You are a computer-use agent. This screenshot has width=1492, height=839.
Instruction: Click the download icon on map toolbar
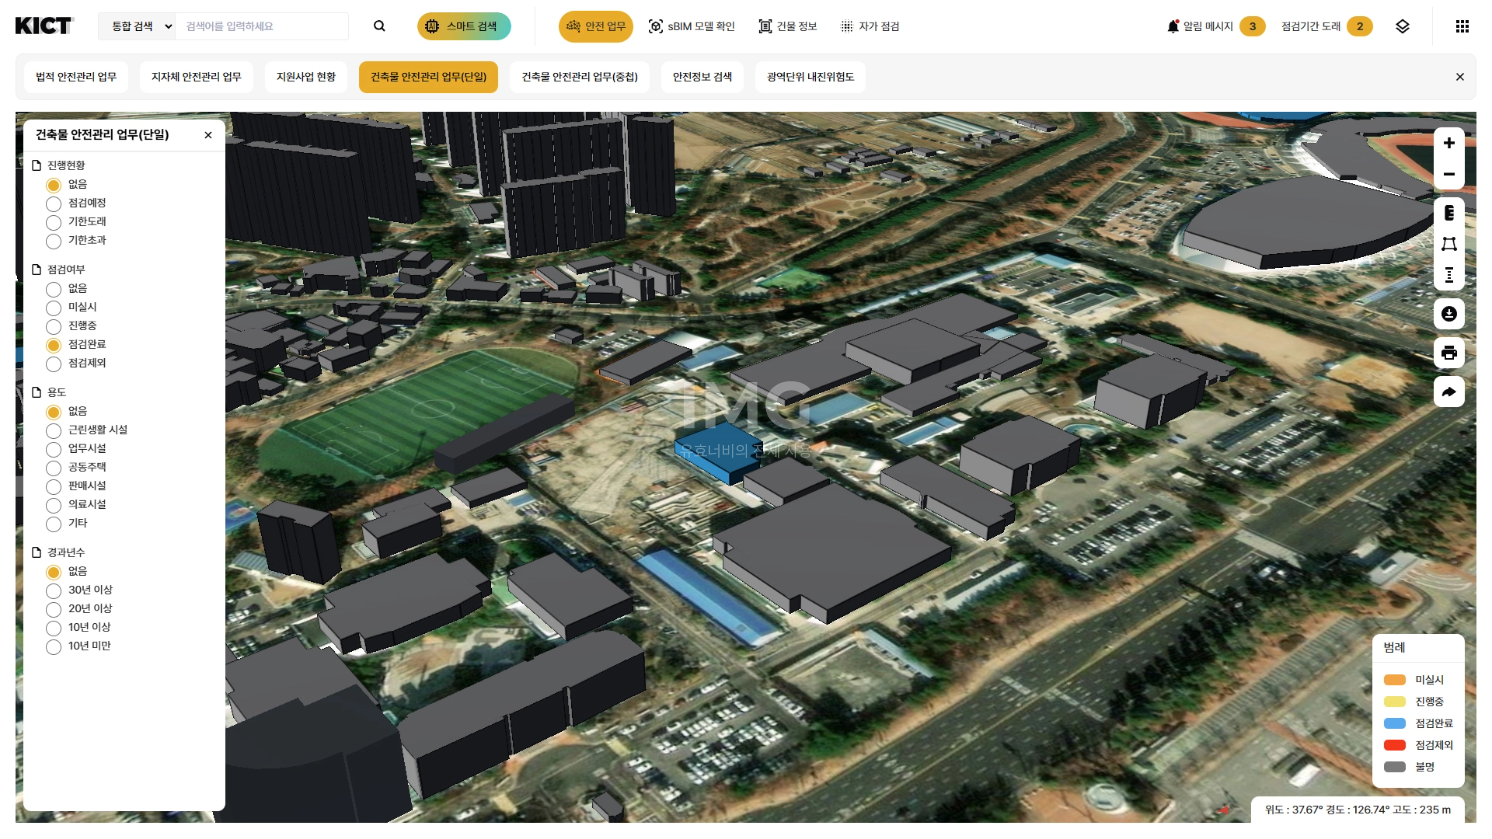(1449, 314)
